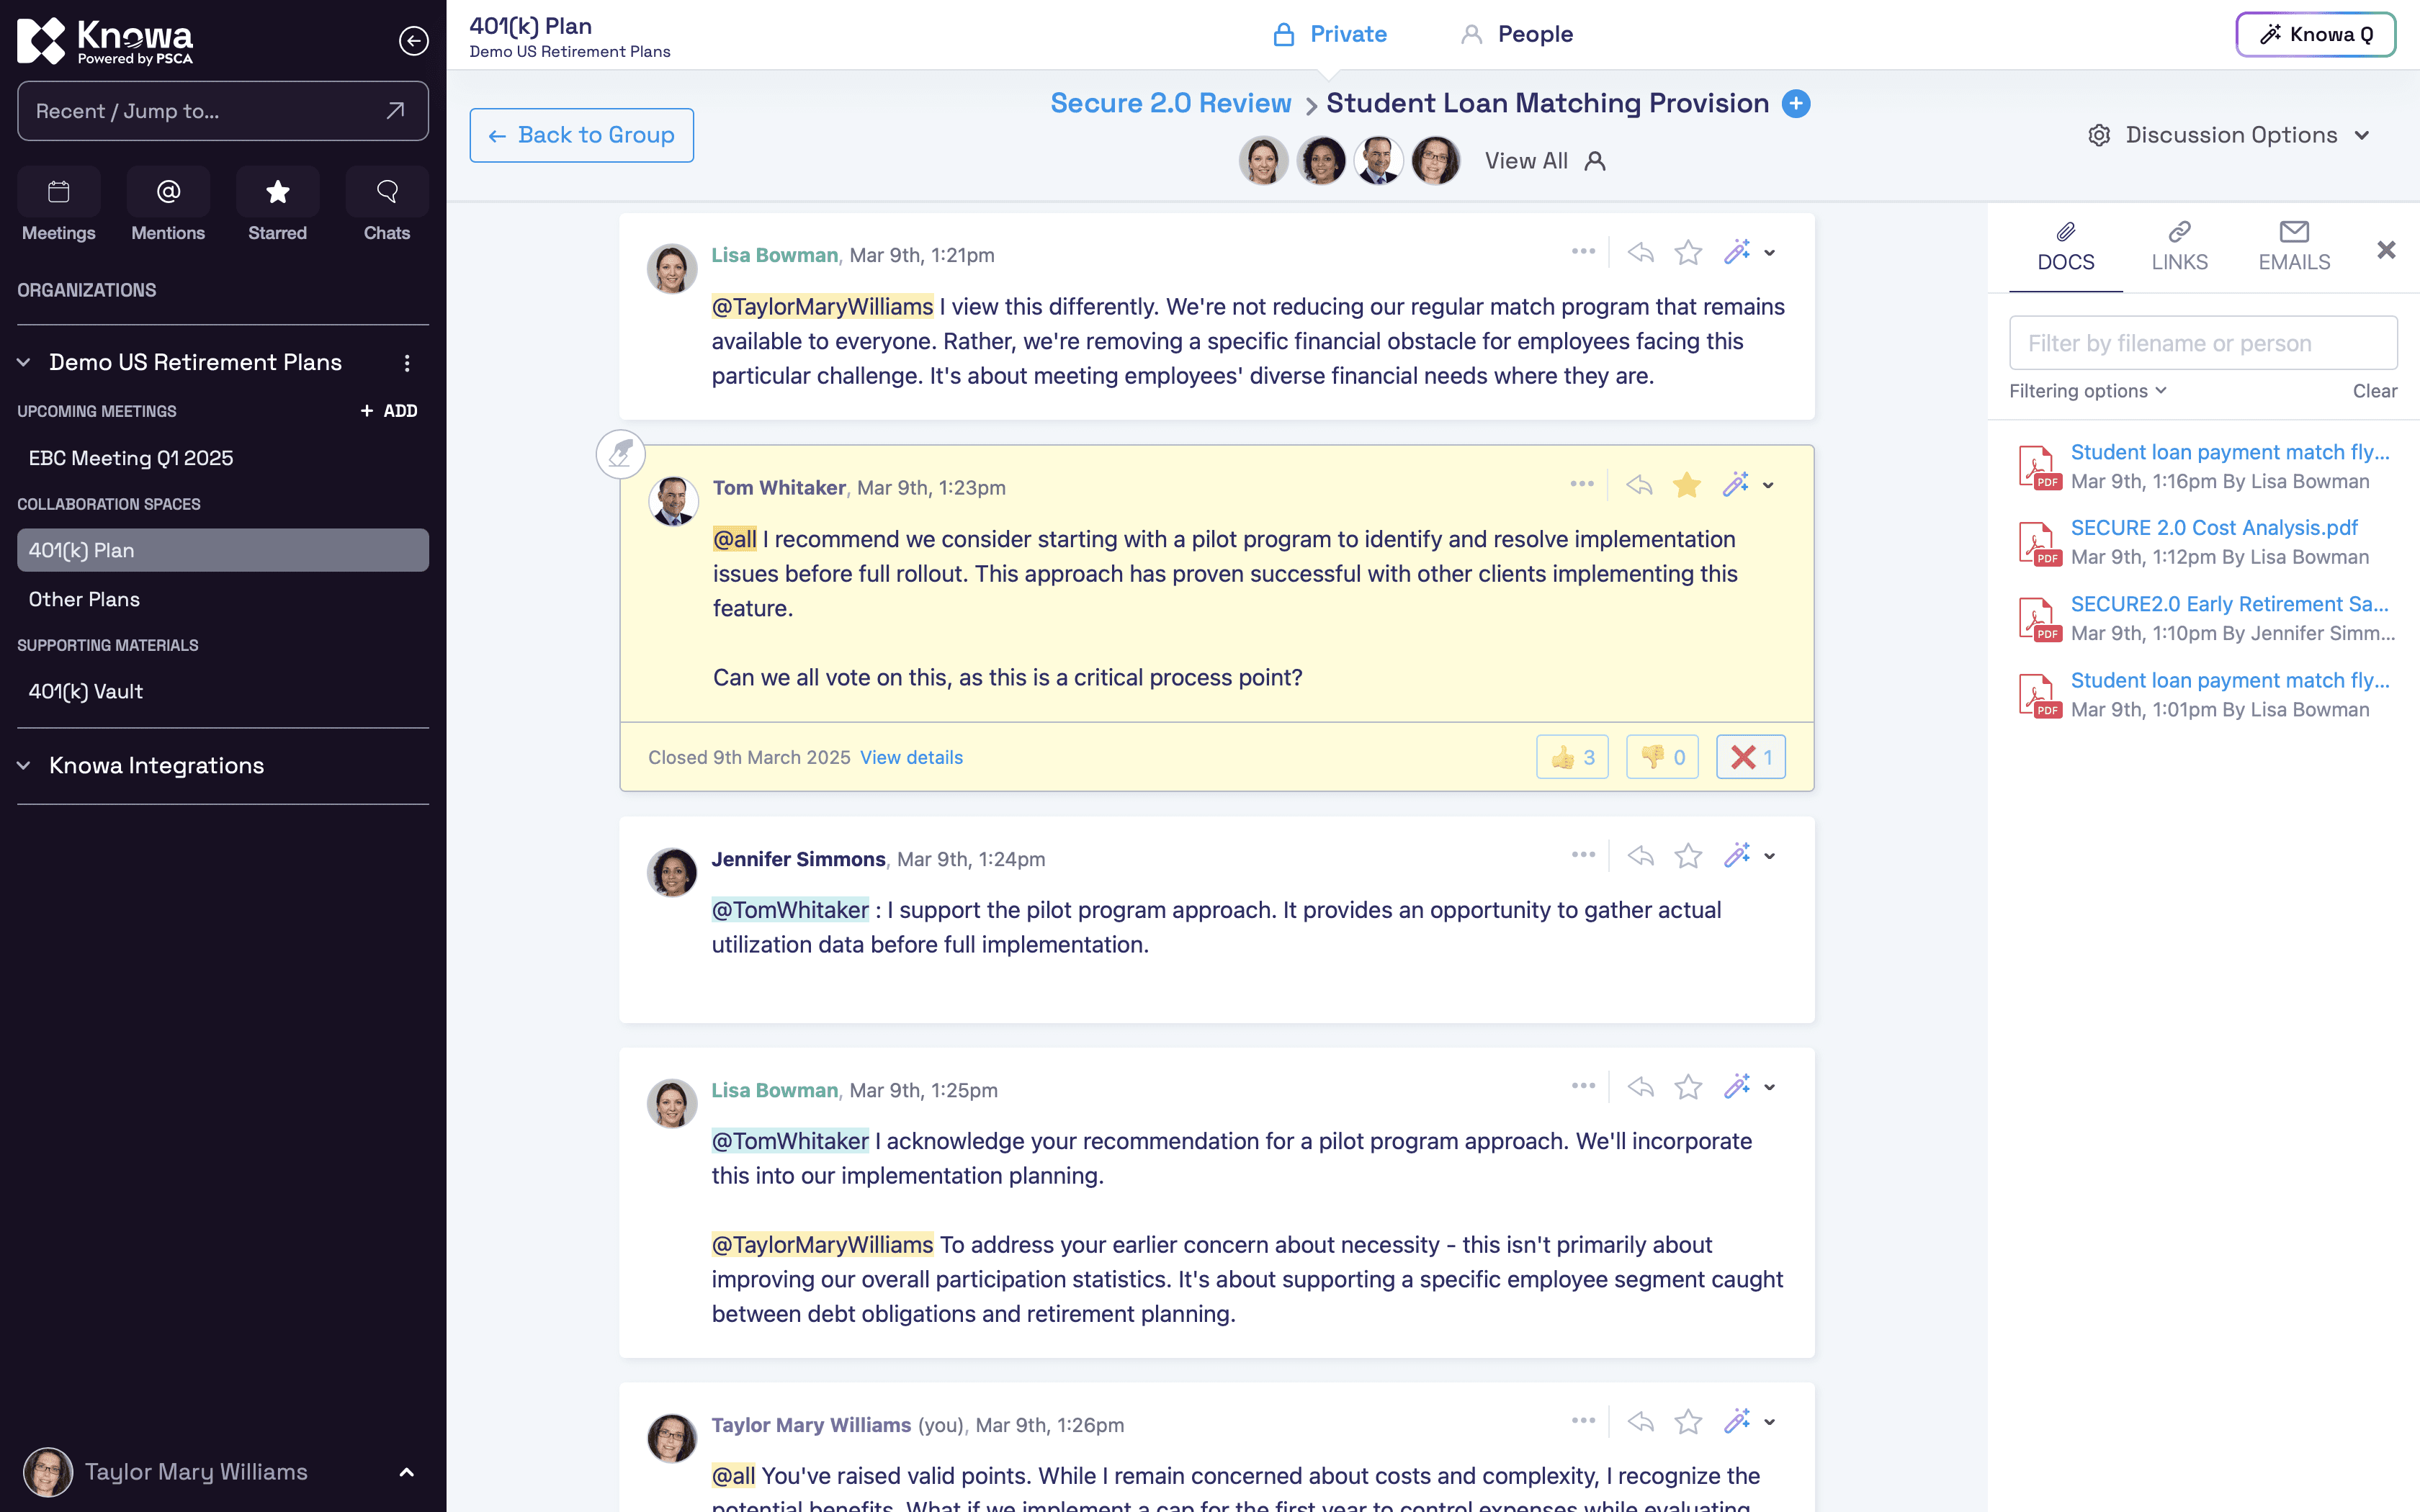Open the Filtering options dropdown
Image resolution: width=2420 pixels, height=1512 pixels.
tap(2088, 391)
